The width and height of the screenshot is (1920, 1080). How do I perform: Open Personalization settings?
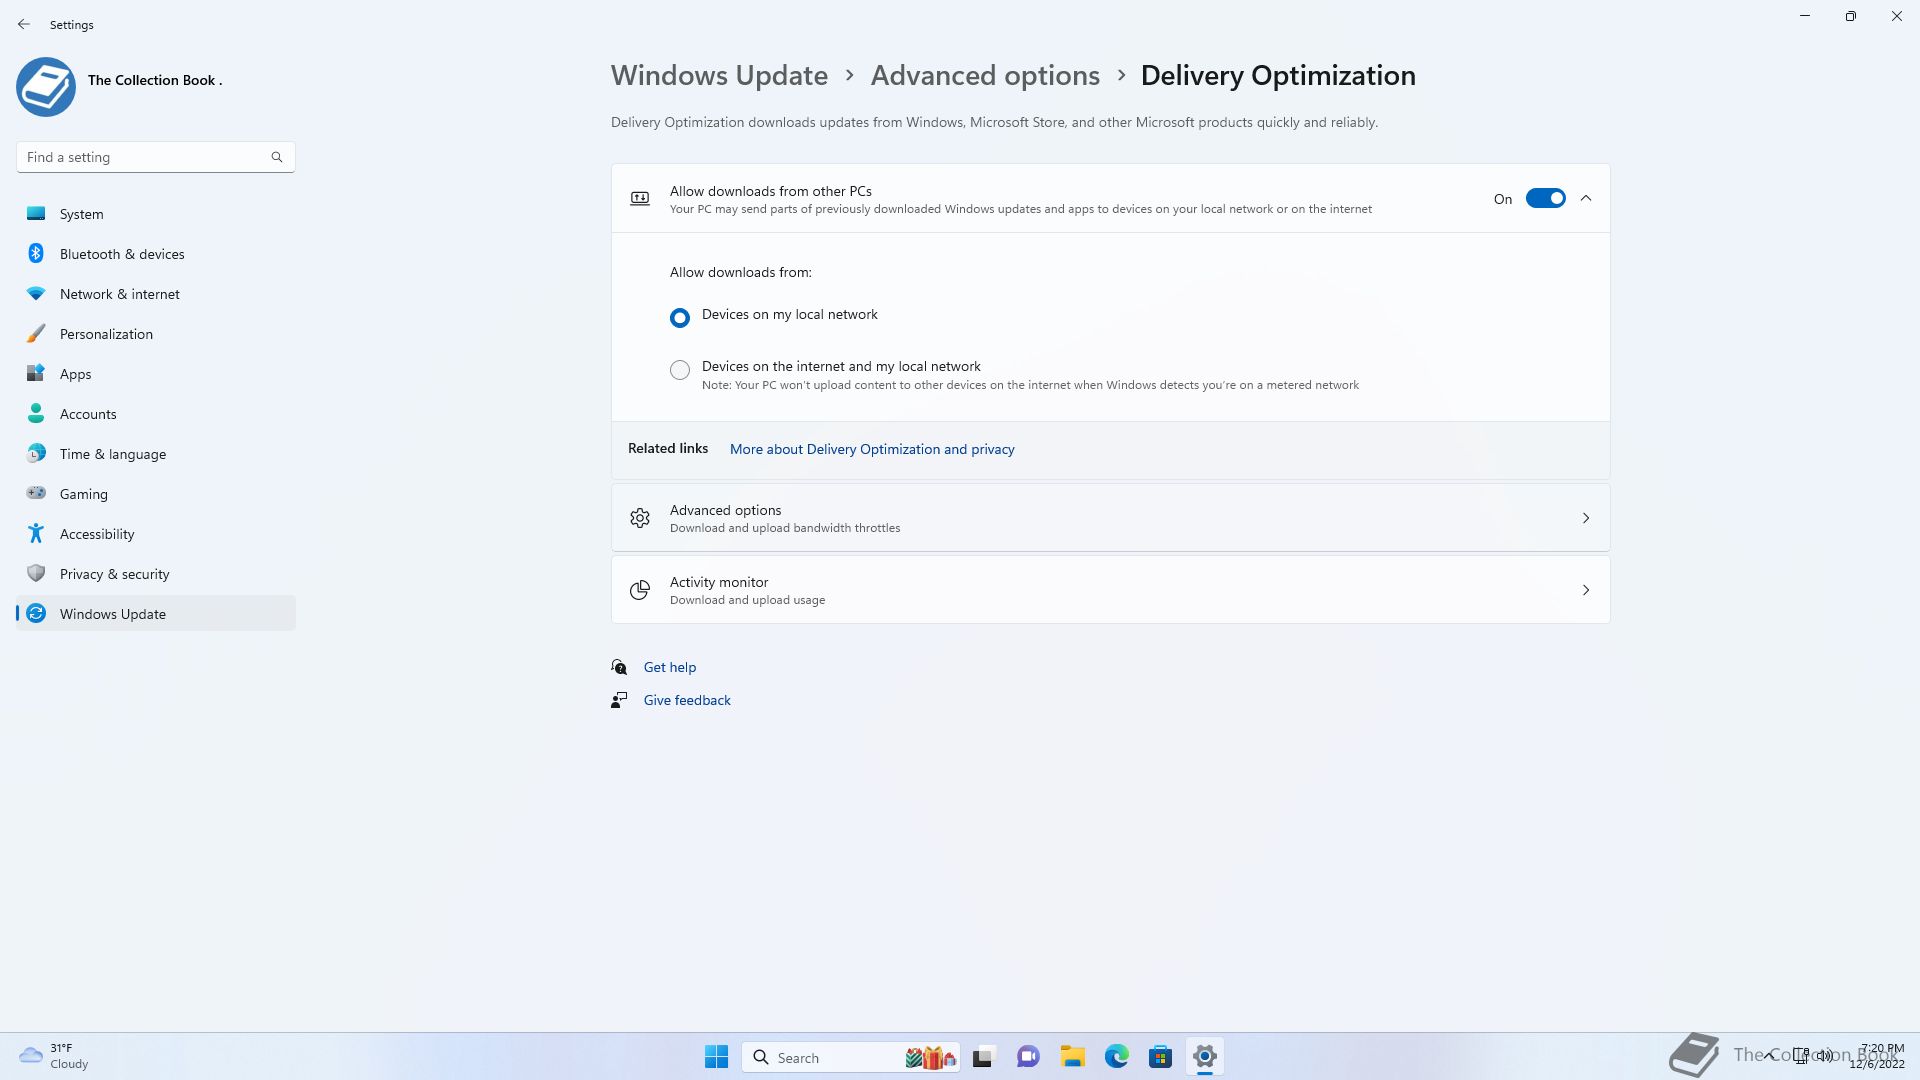click(155, 334)
